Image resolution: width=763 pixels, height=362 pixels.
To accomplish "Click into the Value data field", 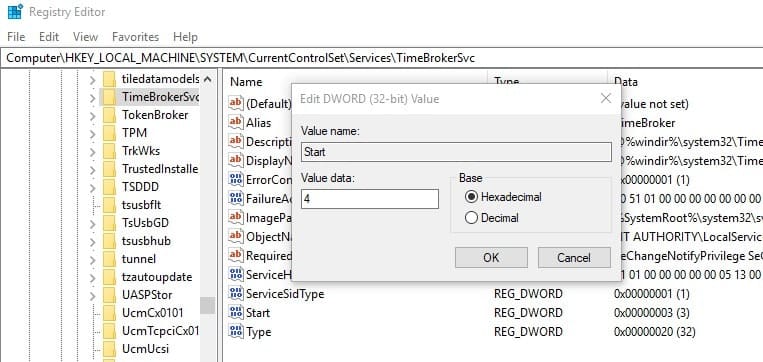I will coord(370,199).
